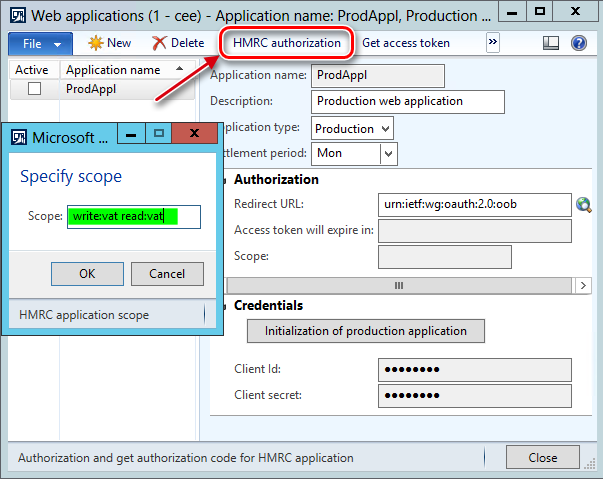This screenshot has height=479, width=603.
Task: Click the Delete toolbar button
Action: point(178,43)
